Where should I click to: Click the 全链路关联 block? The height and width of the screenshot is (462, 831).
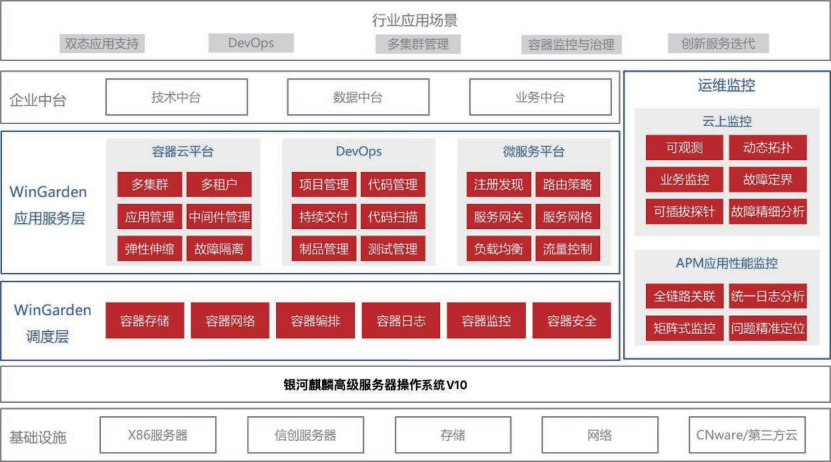coord(684,296)
